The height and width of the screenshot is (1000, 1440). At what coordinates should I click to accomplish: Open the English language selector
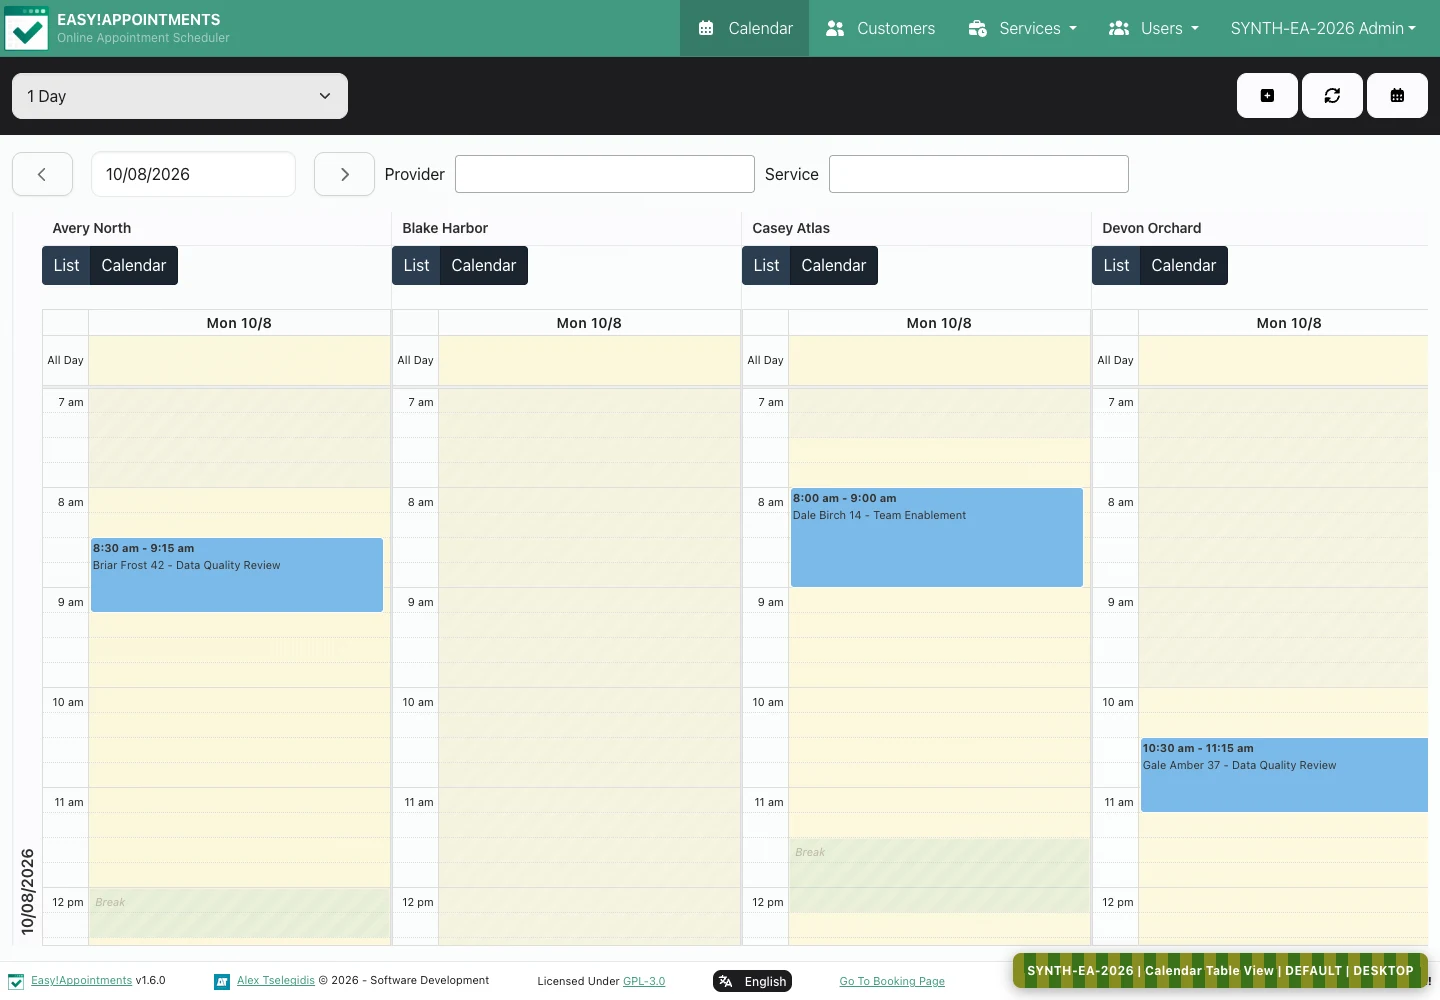(752, 981)
